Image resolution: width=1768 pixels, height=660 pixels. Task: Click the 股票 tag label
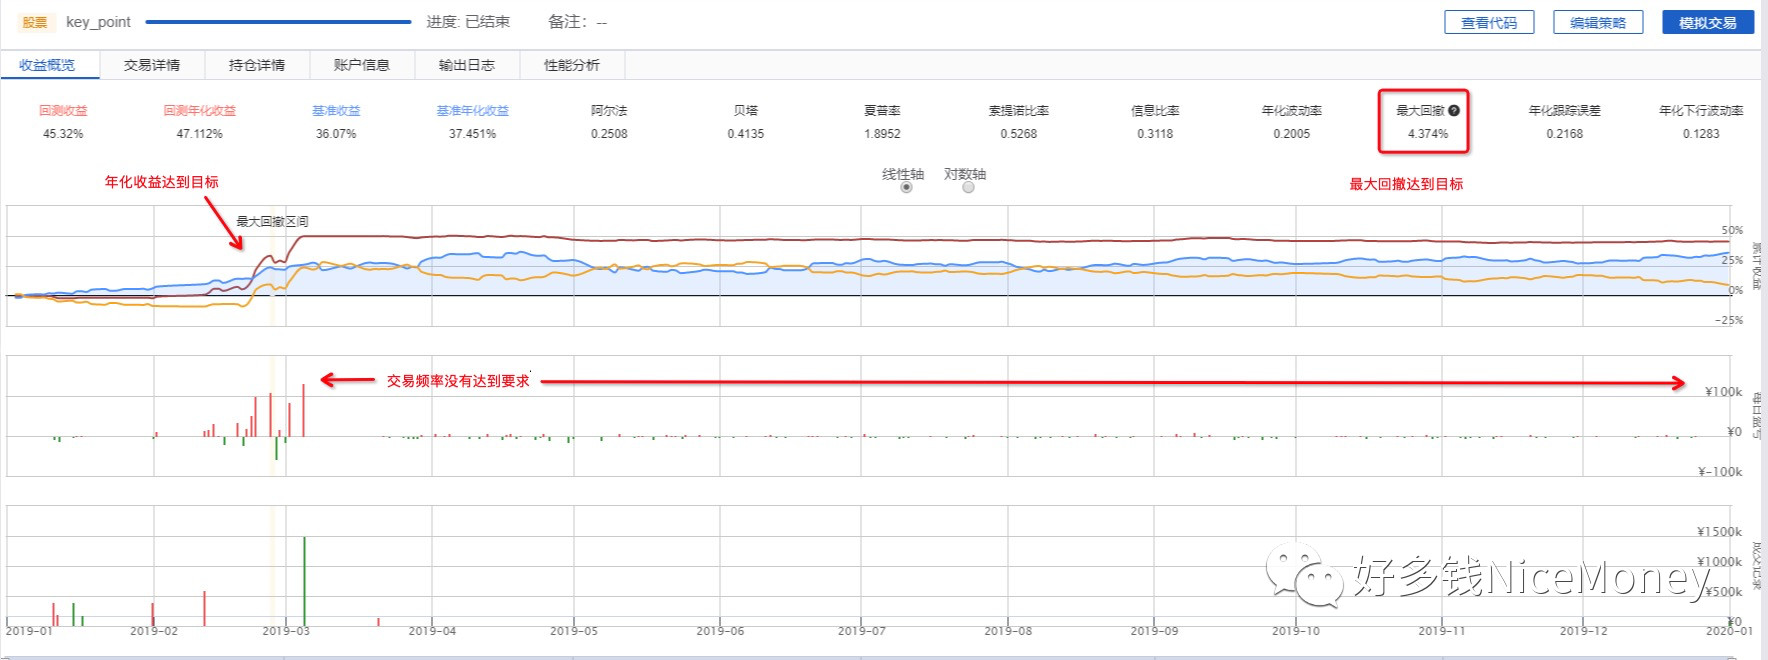coord(35,22)
